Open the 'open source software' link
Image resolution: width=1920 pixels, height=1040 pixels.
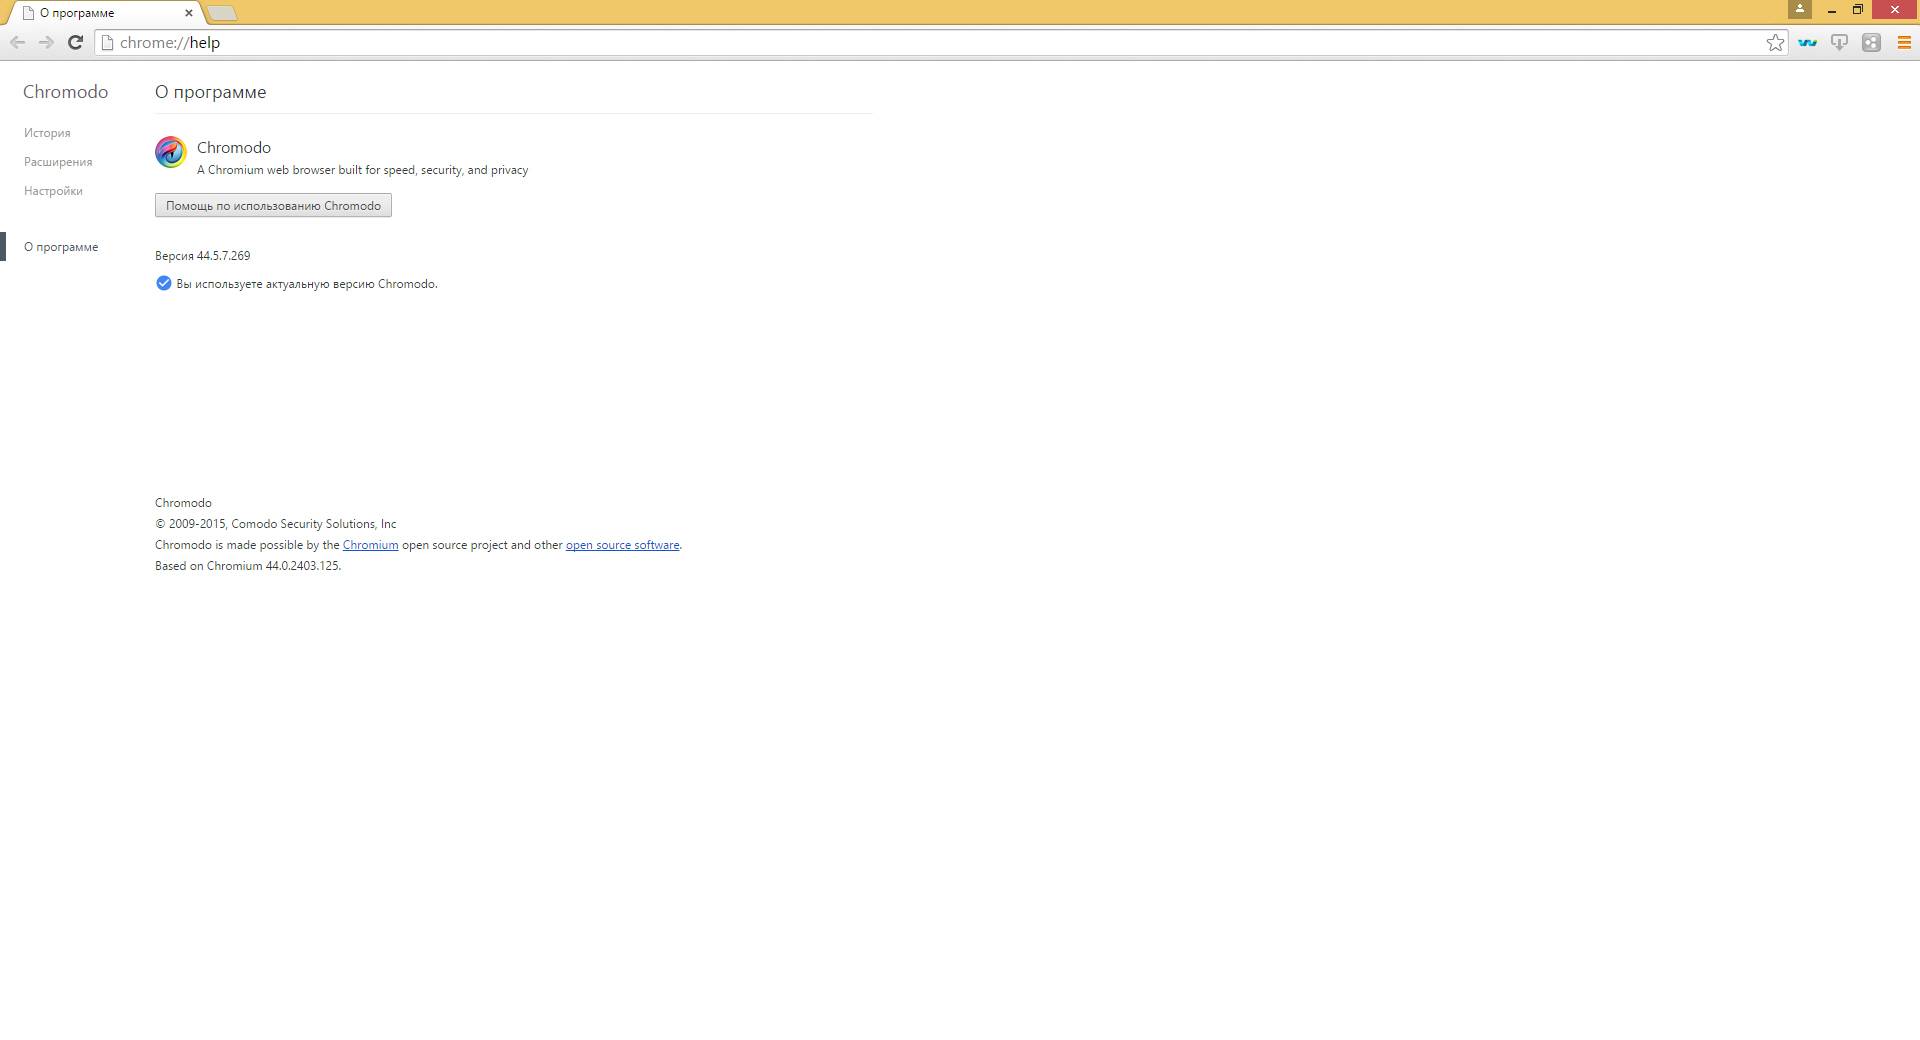point(622,545)
